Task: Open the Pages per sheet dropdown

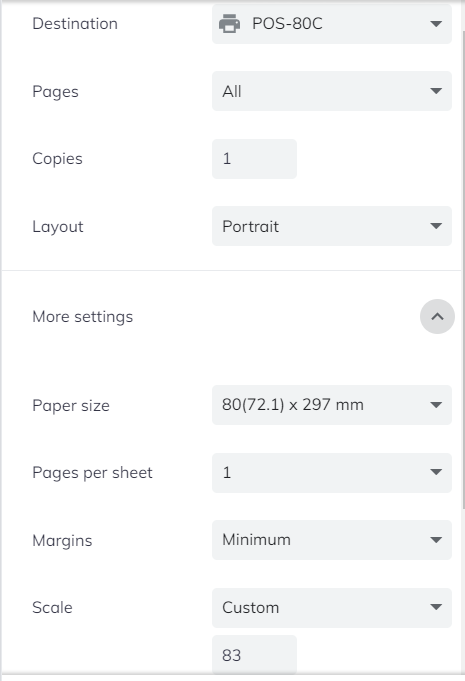Action: coord(332,473)
